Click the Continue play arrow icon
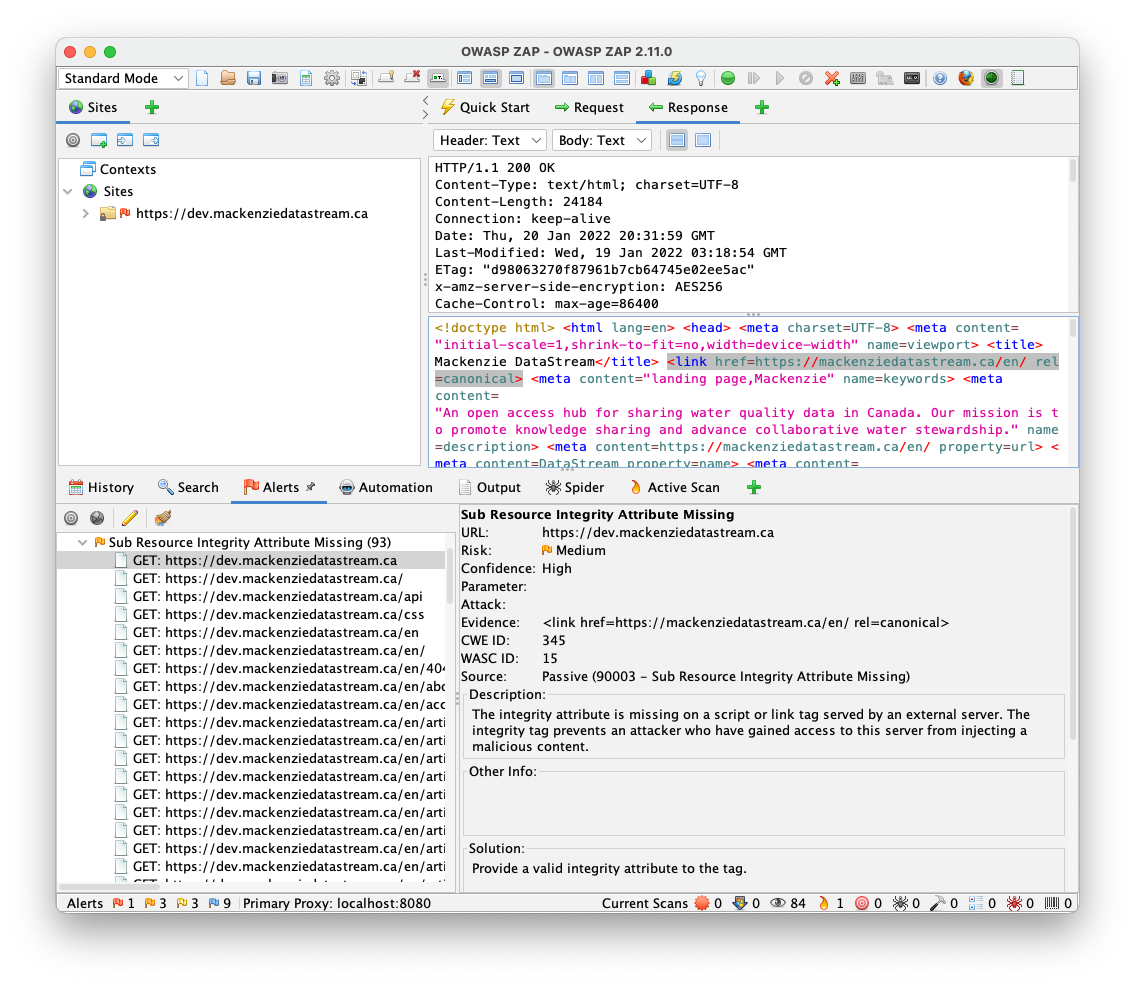Screen dimensions: 1135x987 tap(780, 78)
